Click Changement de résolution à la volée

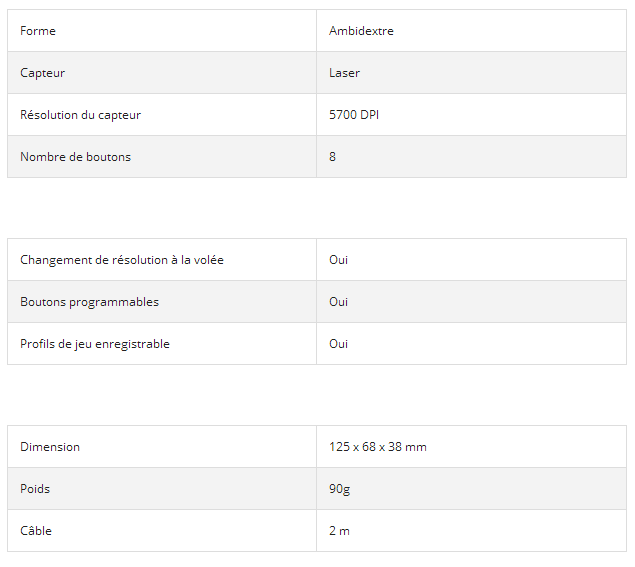click(122, 260)
